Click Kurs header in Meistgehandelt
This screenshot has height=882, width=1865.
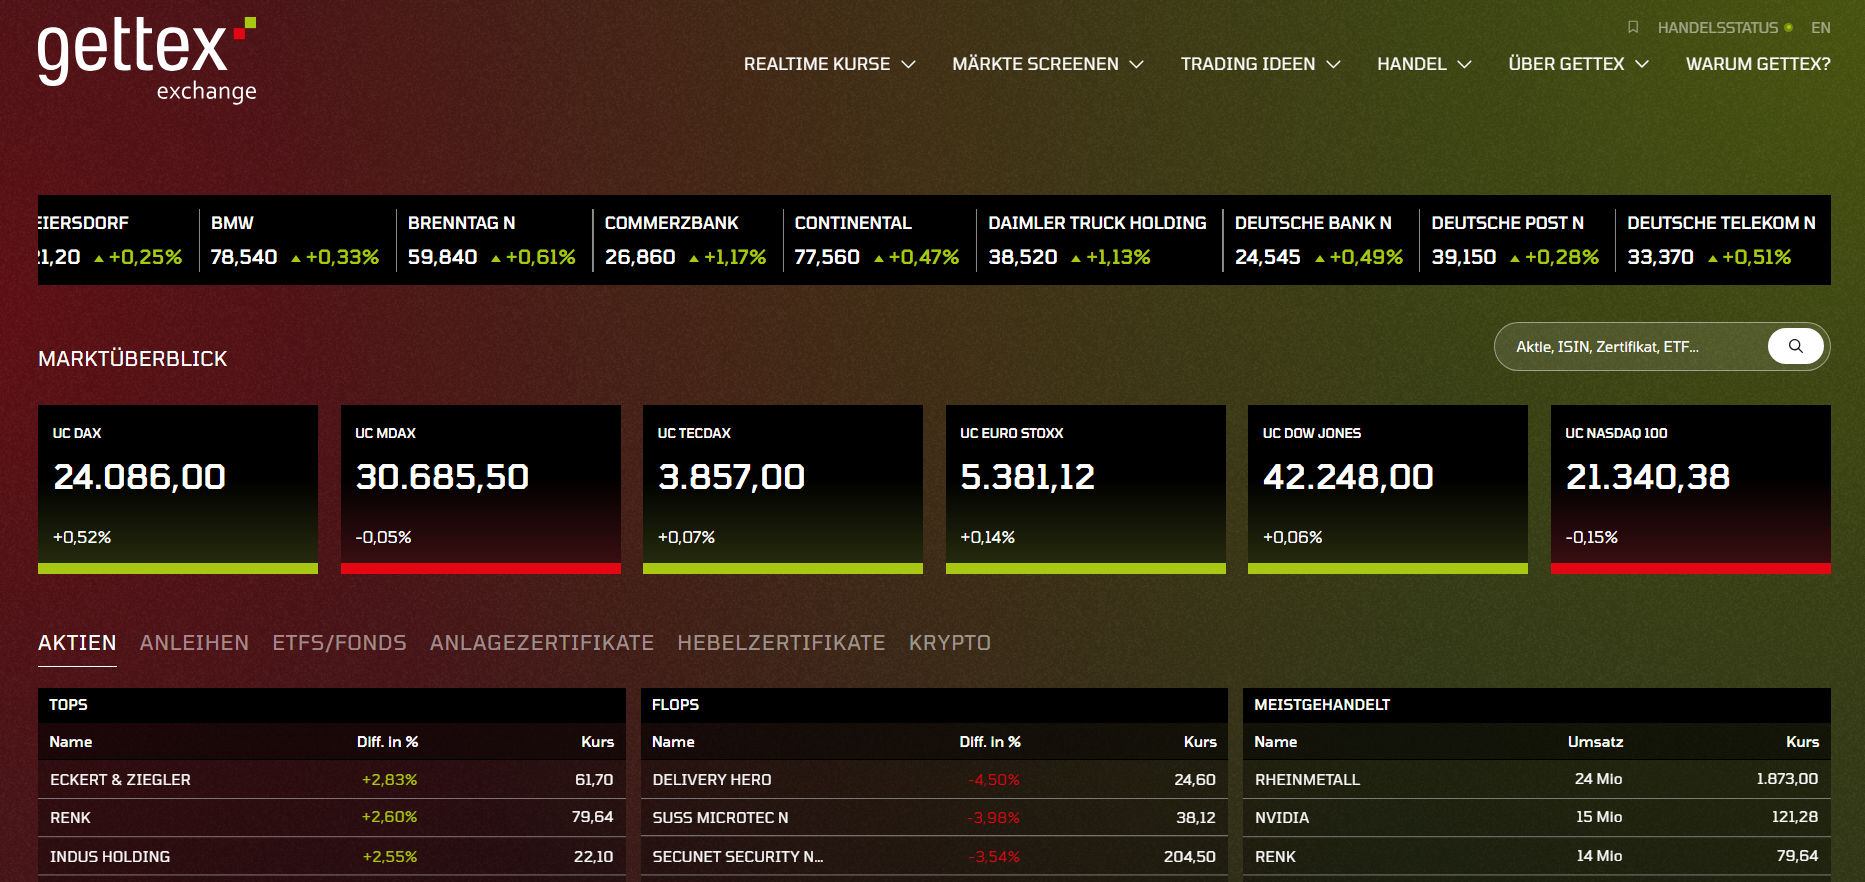tap(1802, 742)
